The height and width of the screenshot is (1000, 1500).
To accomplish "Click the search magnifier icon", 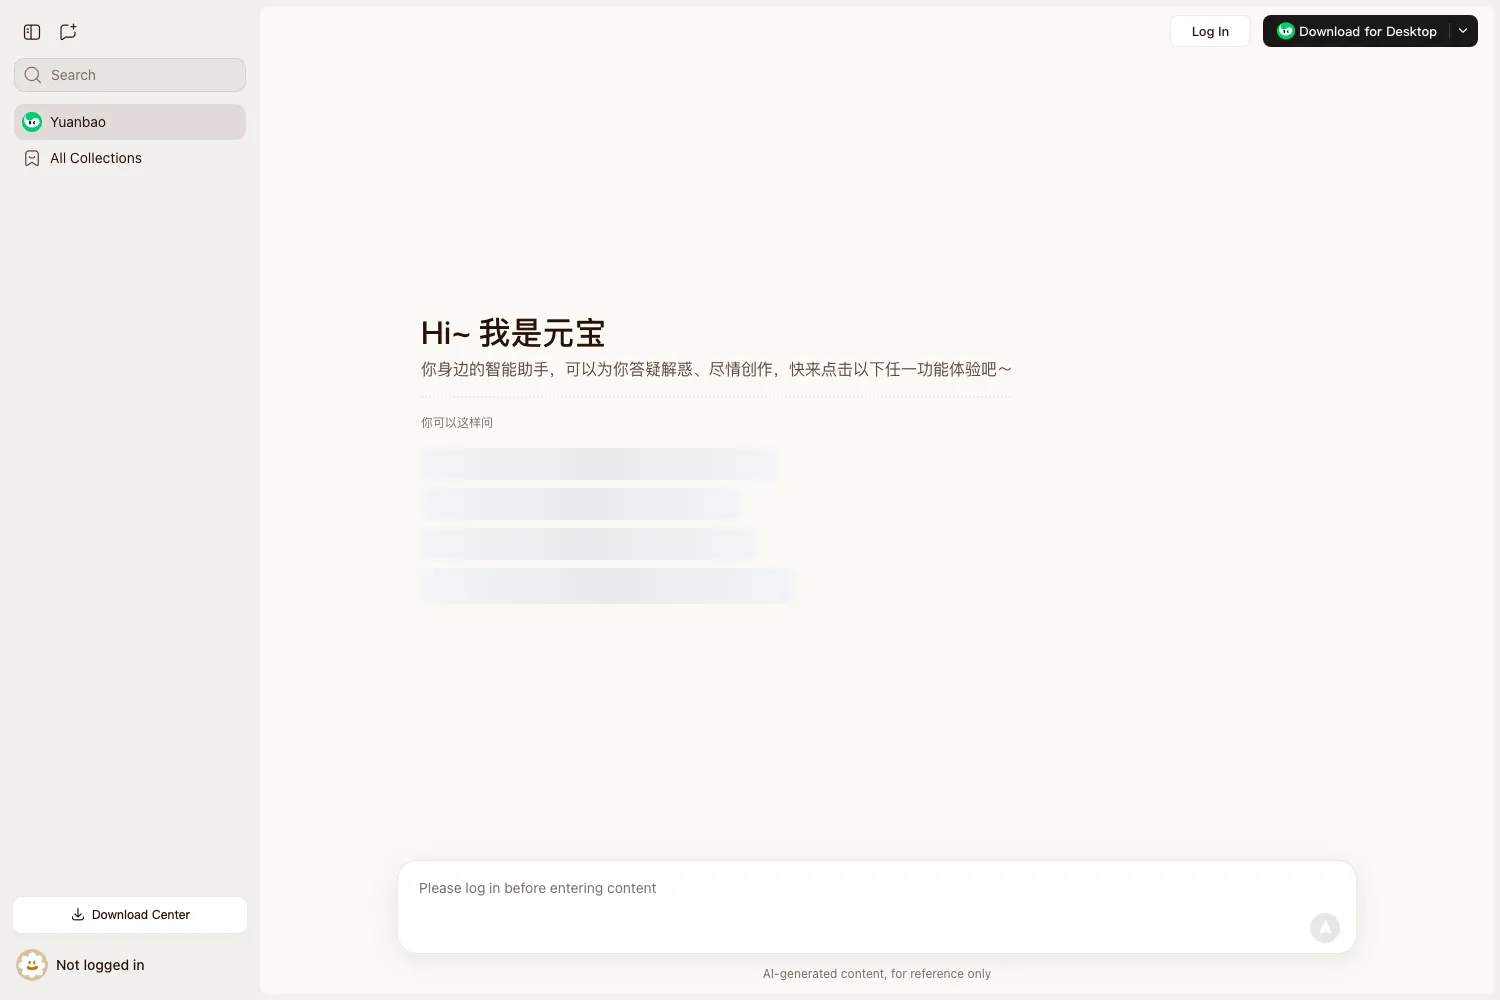I will click(33, 75).
